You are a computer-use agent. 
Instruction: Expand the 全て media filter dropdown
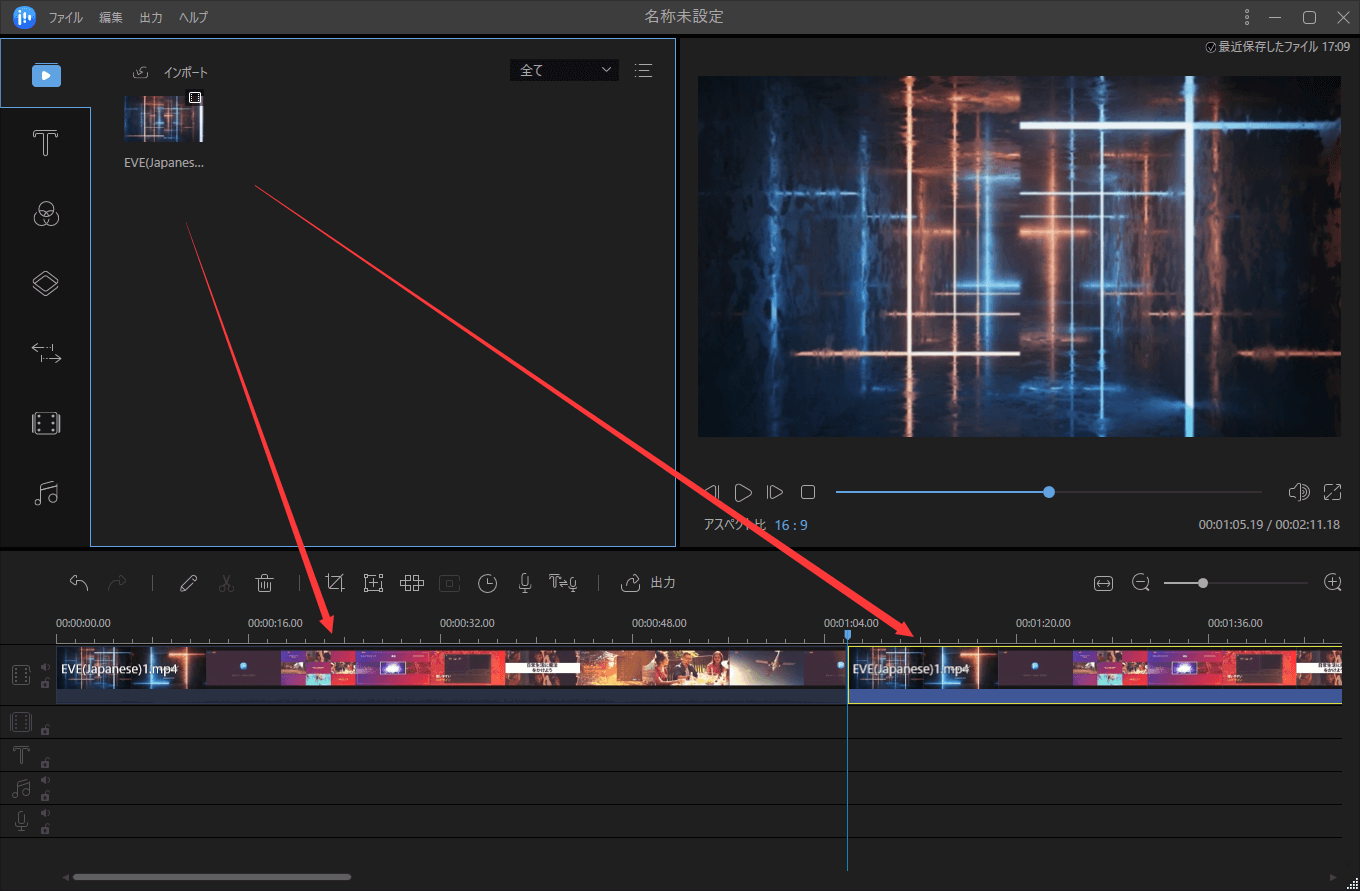[564, 70]
